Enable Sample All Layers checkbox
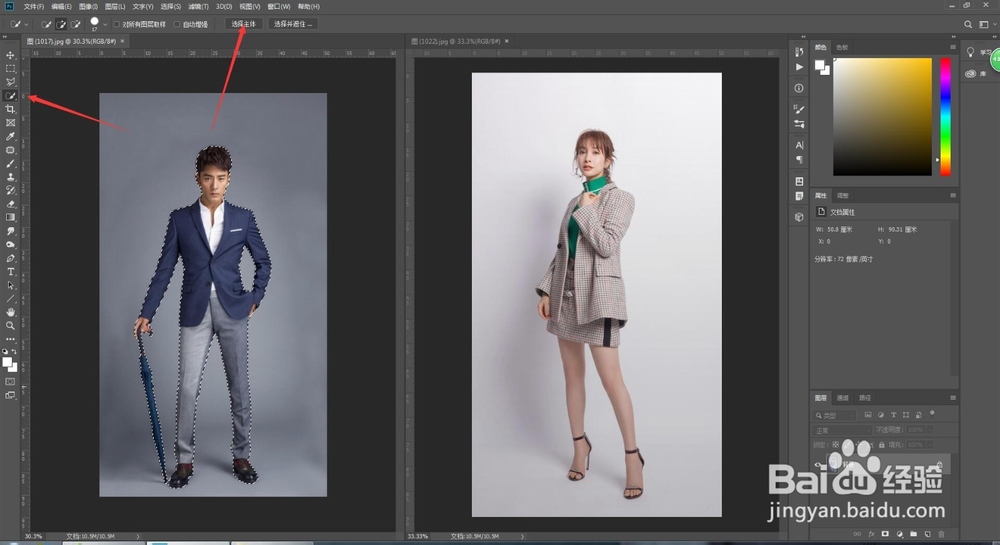This screenshot has width=1000, height=545. pos(117,24)
